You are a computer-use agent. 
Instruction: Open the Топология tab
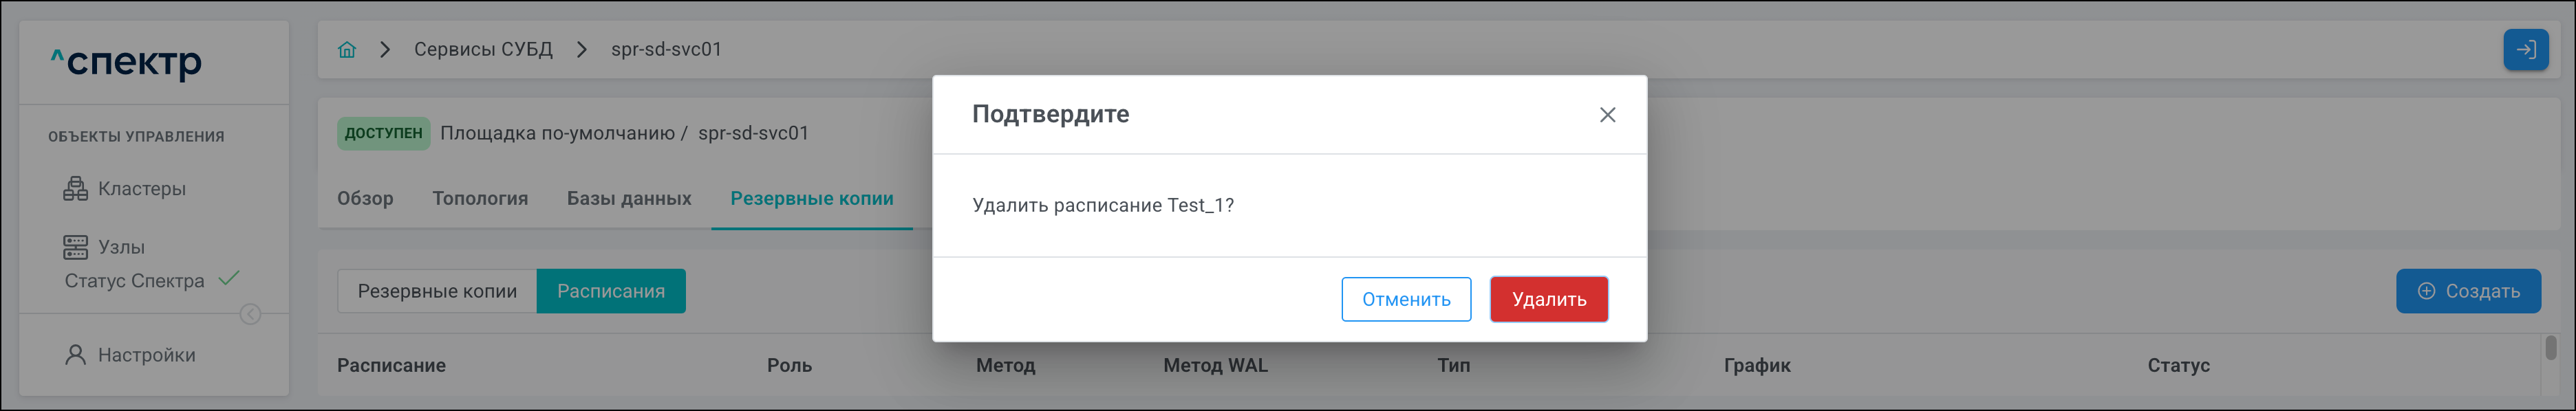pos(480,198)
